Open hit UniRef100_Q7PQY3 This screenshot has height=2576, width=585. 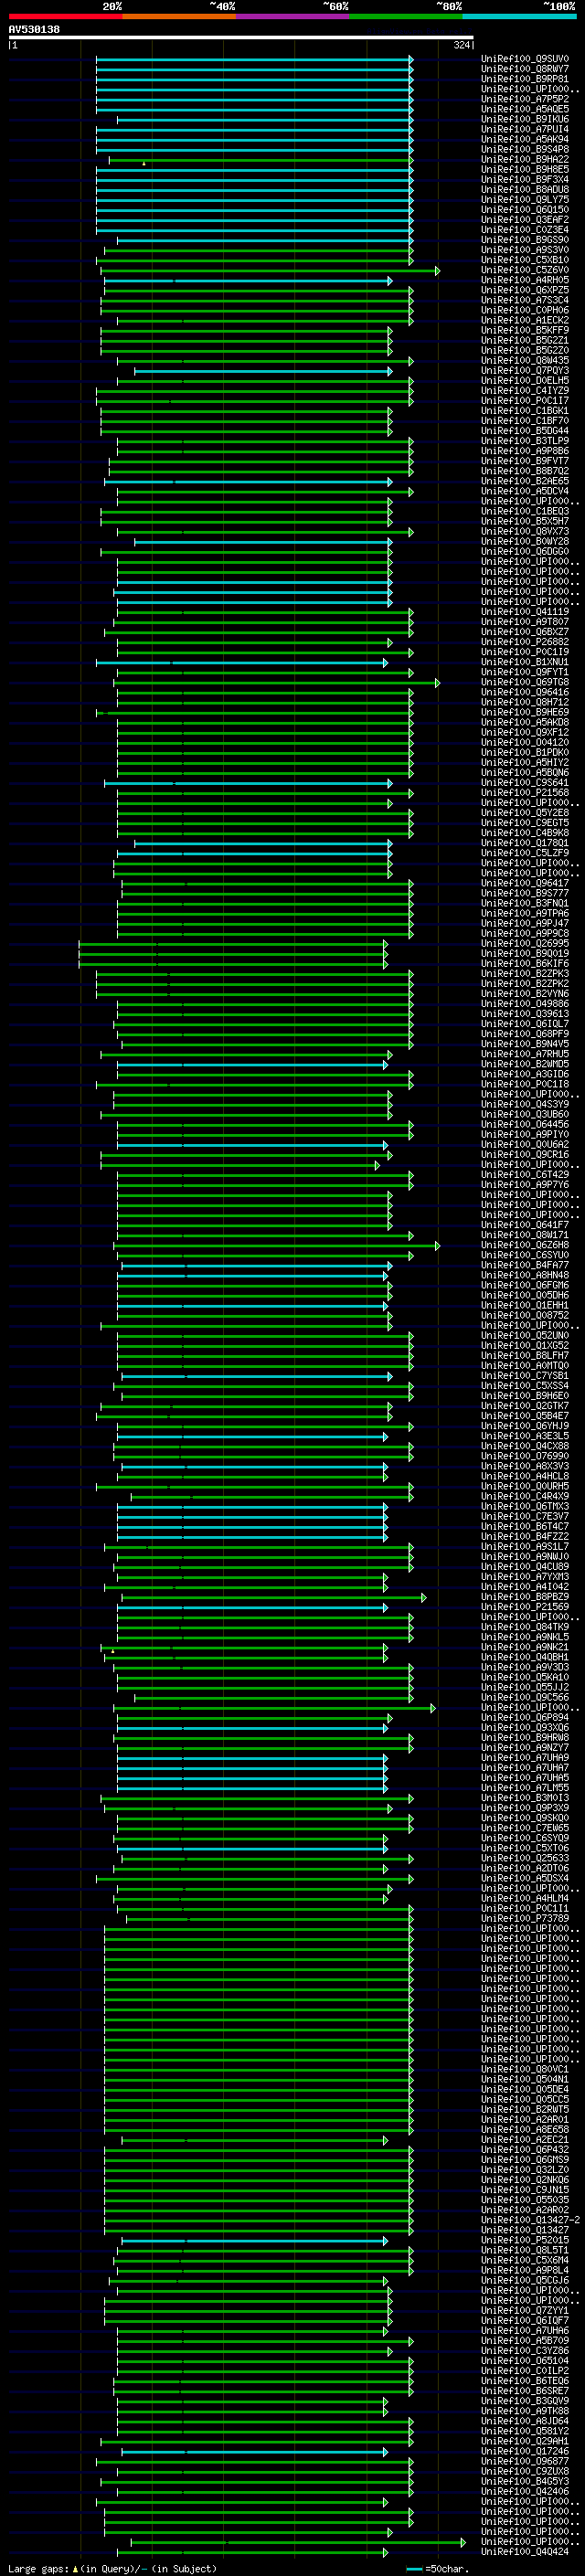[x=525, y=371]
